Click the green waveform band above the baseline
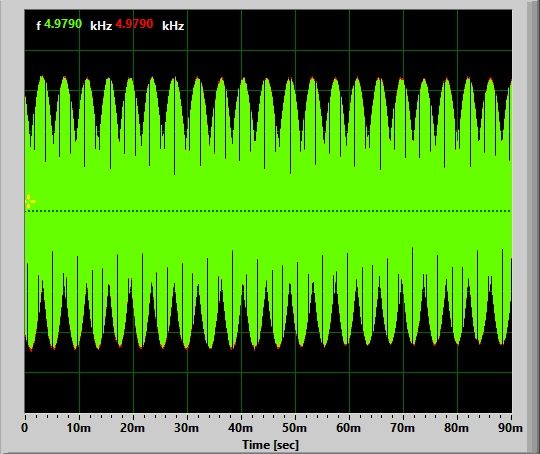Screen dimensions: 540x454 [268, 186]
